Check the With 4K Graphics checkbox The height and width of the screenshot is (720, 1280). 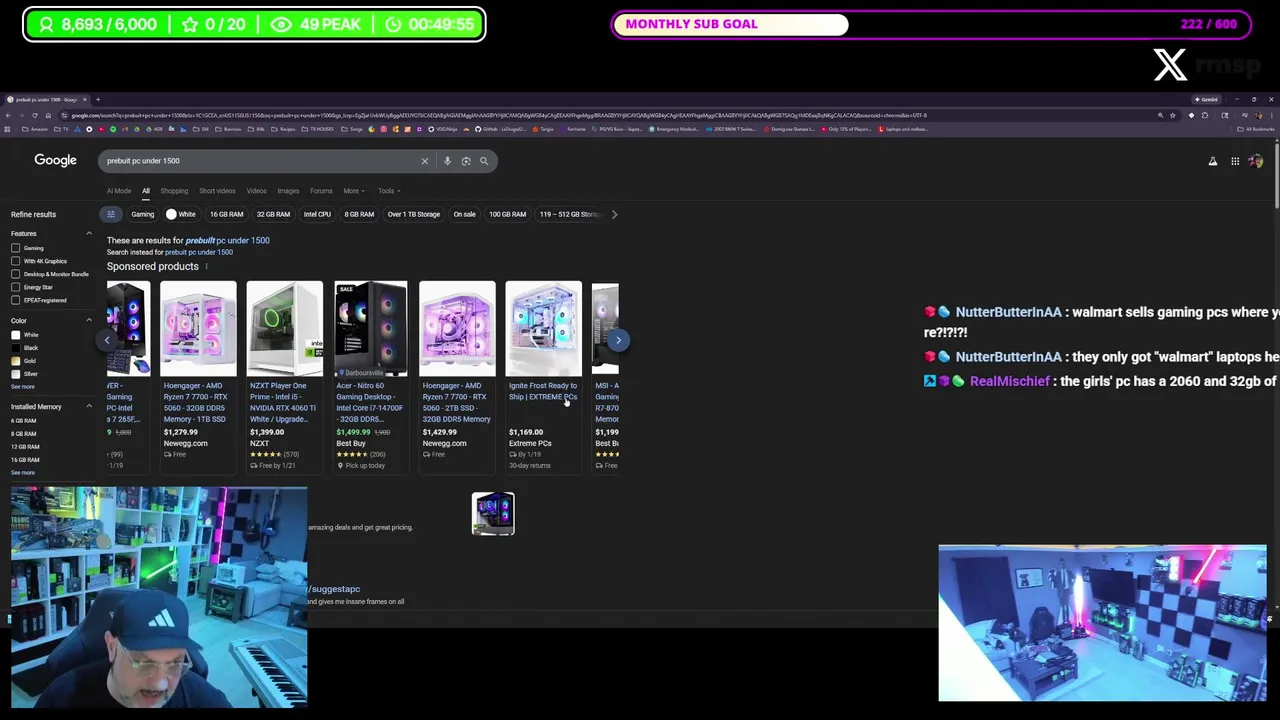click(x=15, y=261)
